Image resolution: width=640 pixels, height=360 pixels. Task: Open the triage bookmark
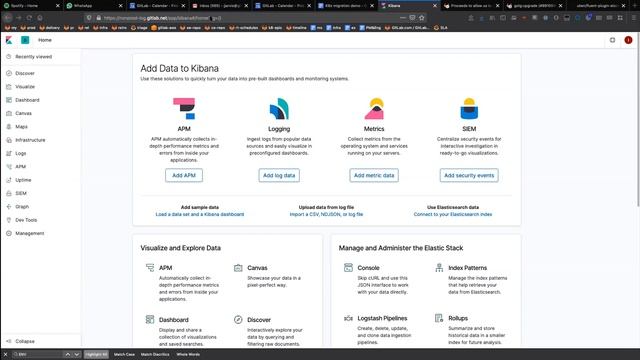point(139,28)
